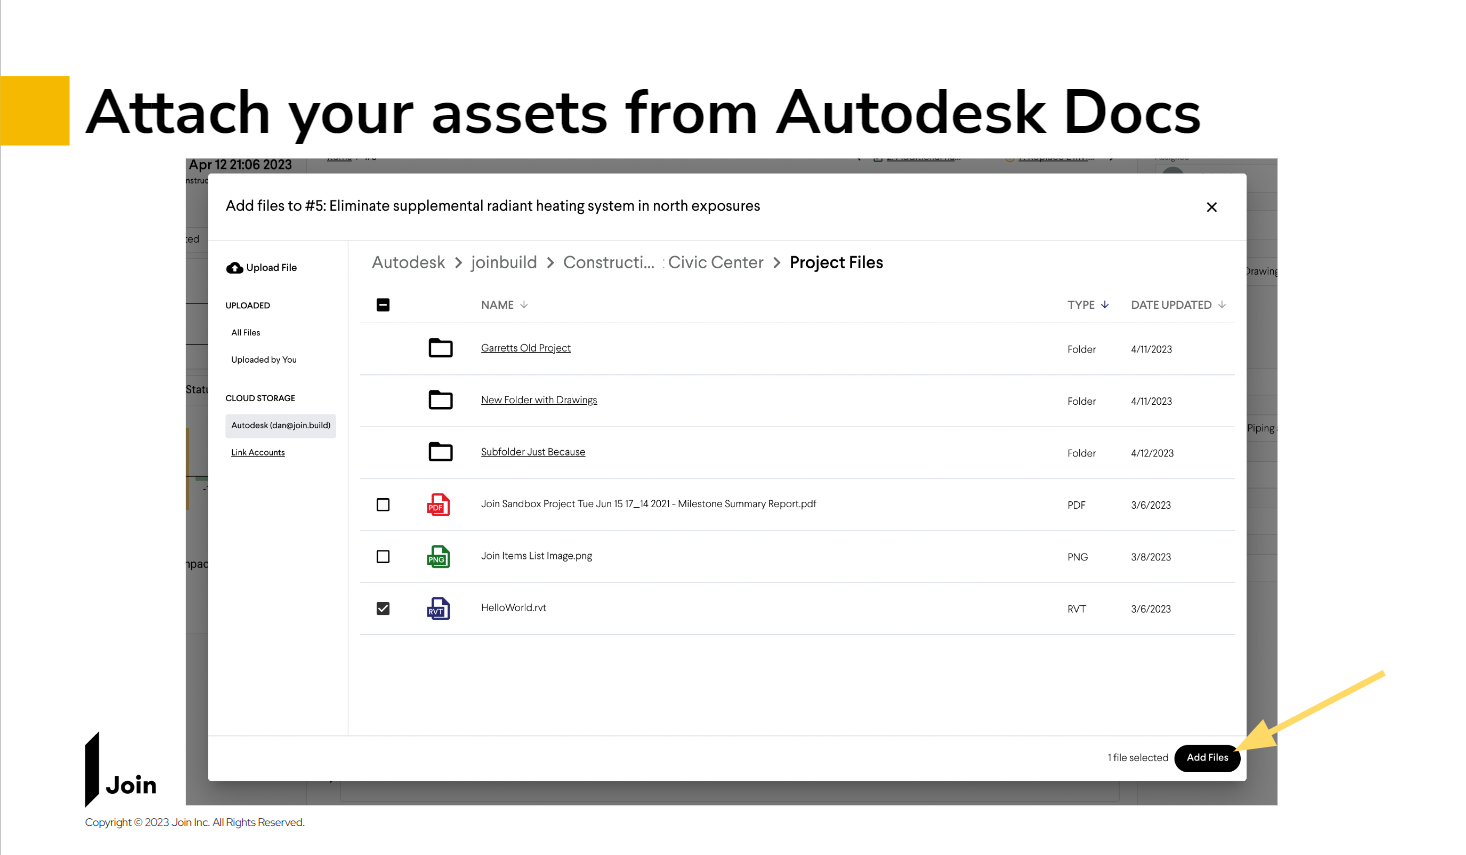Go to the Constructi... breadcrumb level

pyautogui.click(x=609, y=262)
